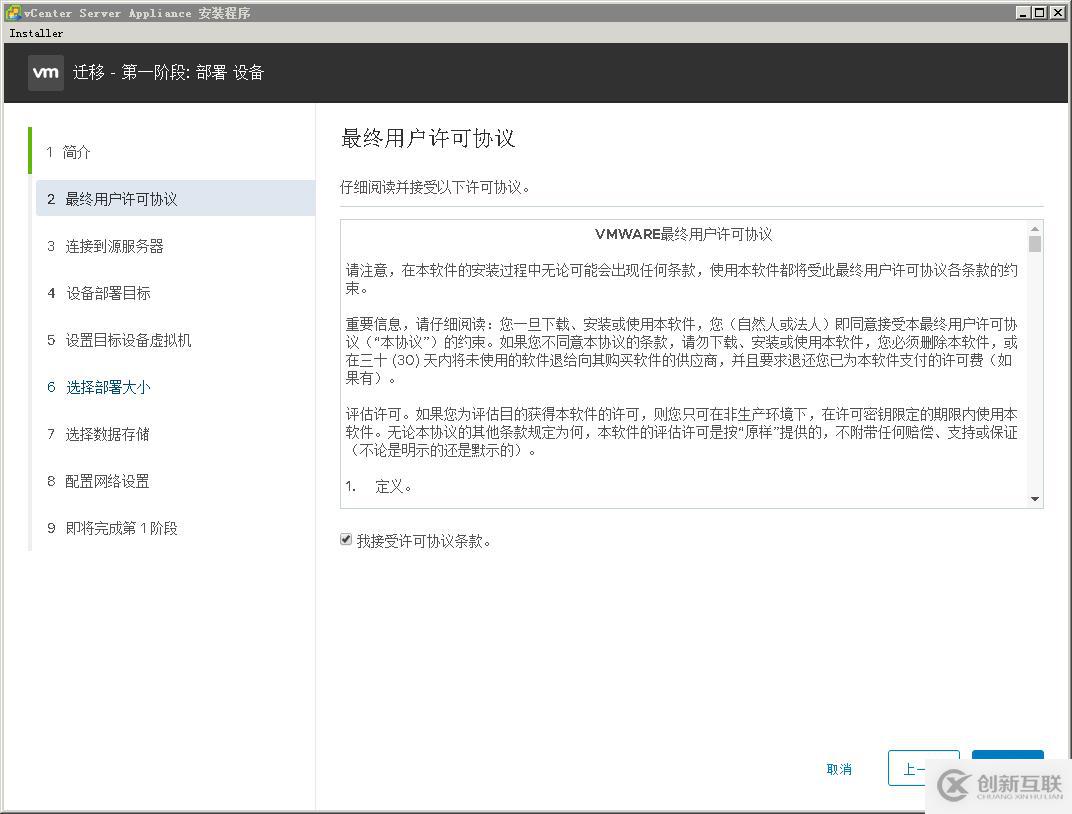The width and height of the screenshot is (1072, 814).
Task: Click the 取消 cancel button
Action: [x=839, y=769]
